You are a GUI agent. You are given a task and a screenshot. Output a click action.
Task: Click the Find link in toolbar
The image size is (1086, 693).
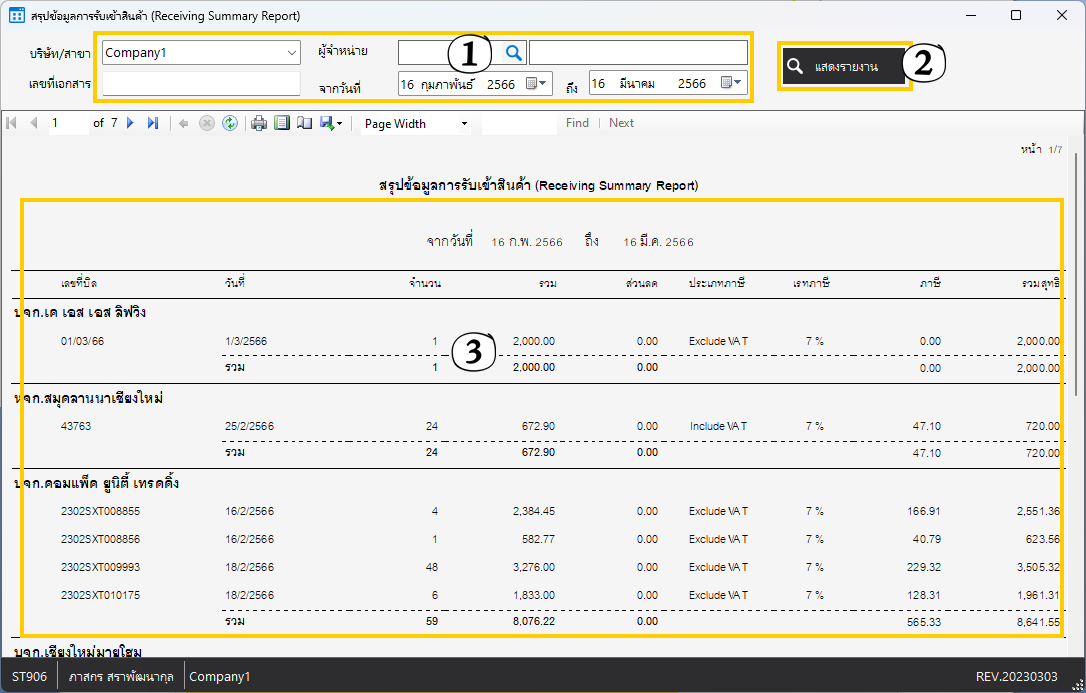tap(577, 123)
